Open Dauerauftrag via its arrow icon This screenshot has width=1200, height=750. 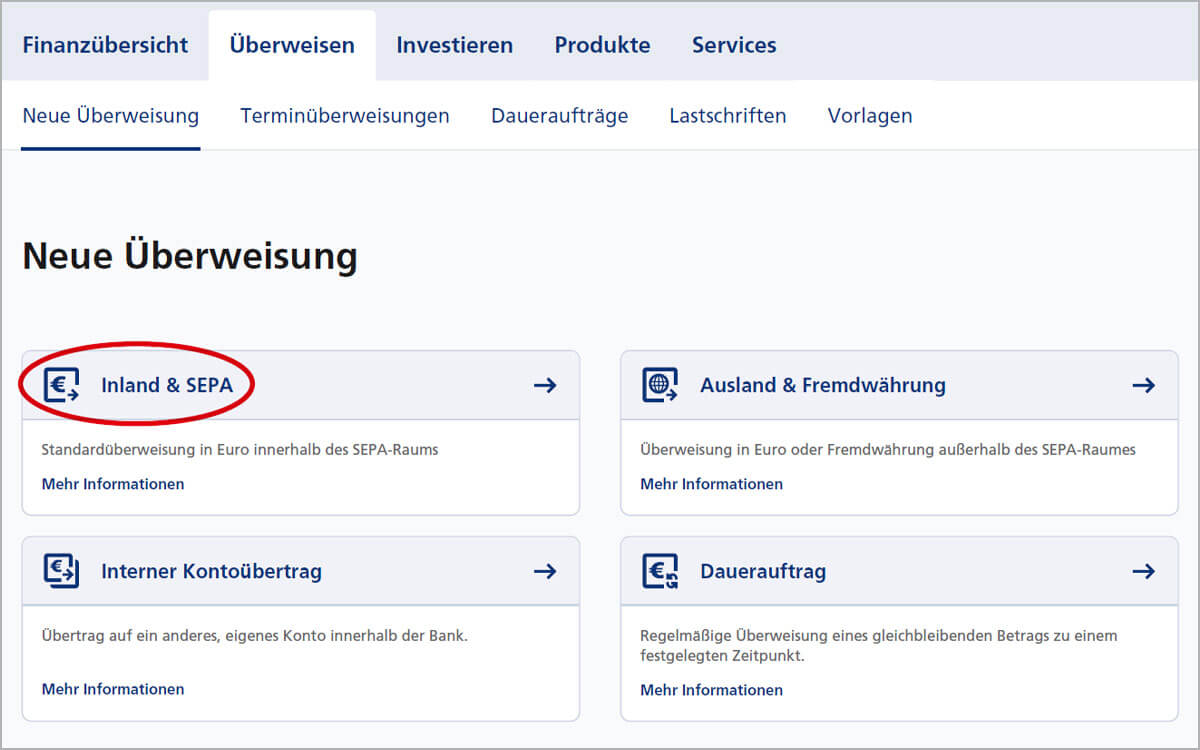(x=1144, y=571)
